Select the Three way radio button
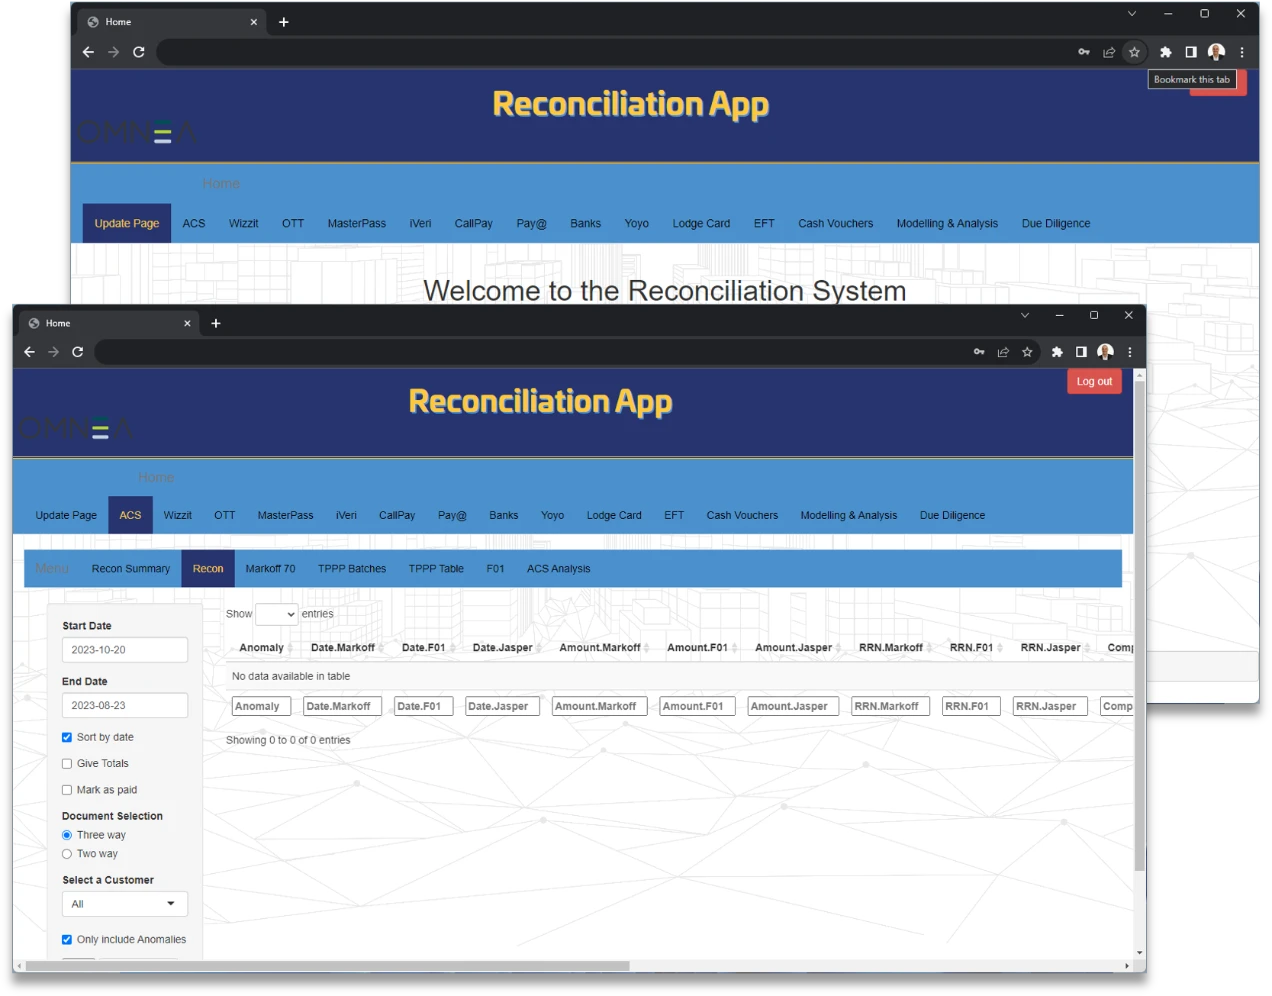Screen dimensions: 1272x996 pyautogui.click(x=67, y=835)
